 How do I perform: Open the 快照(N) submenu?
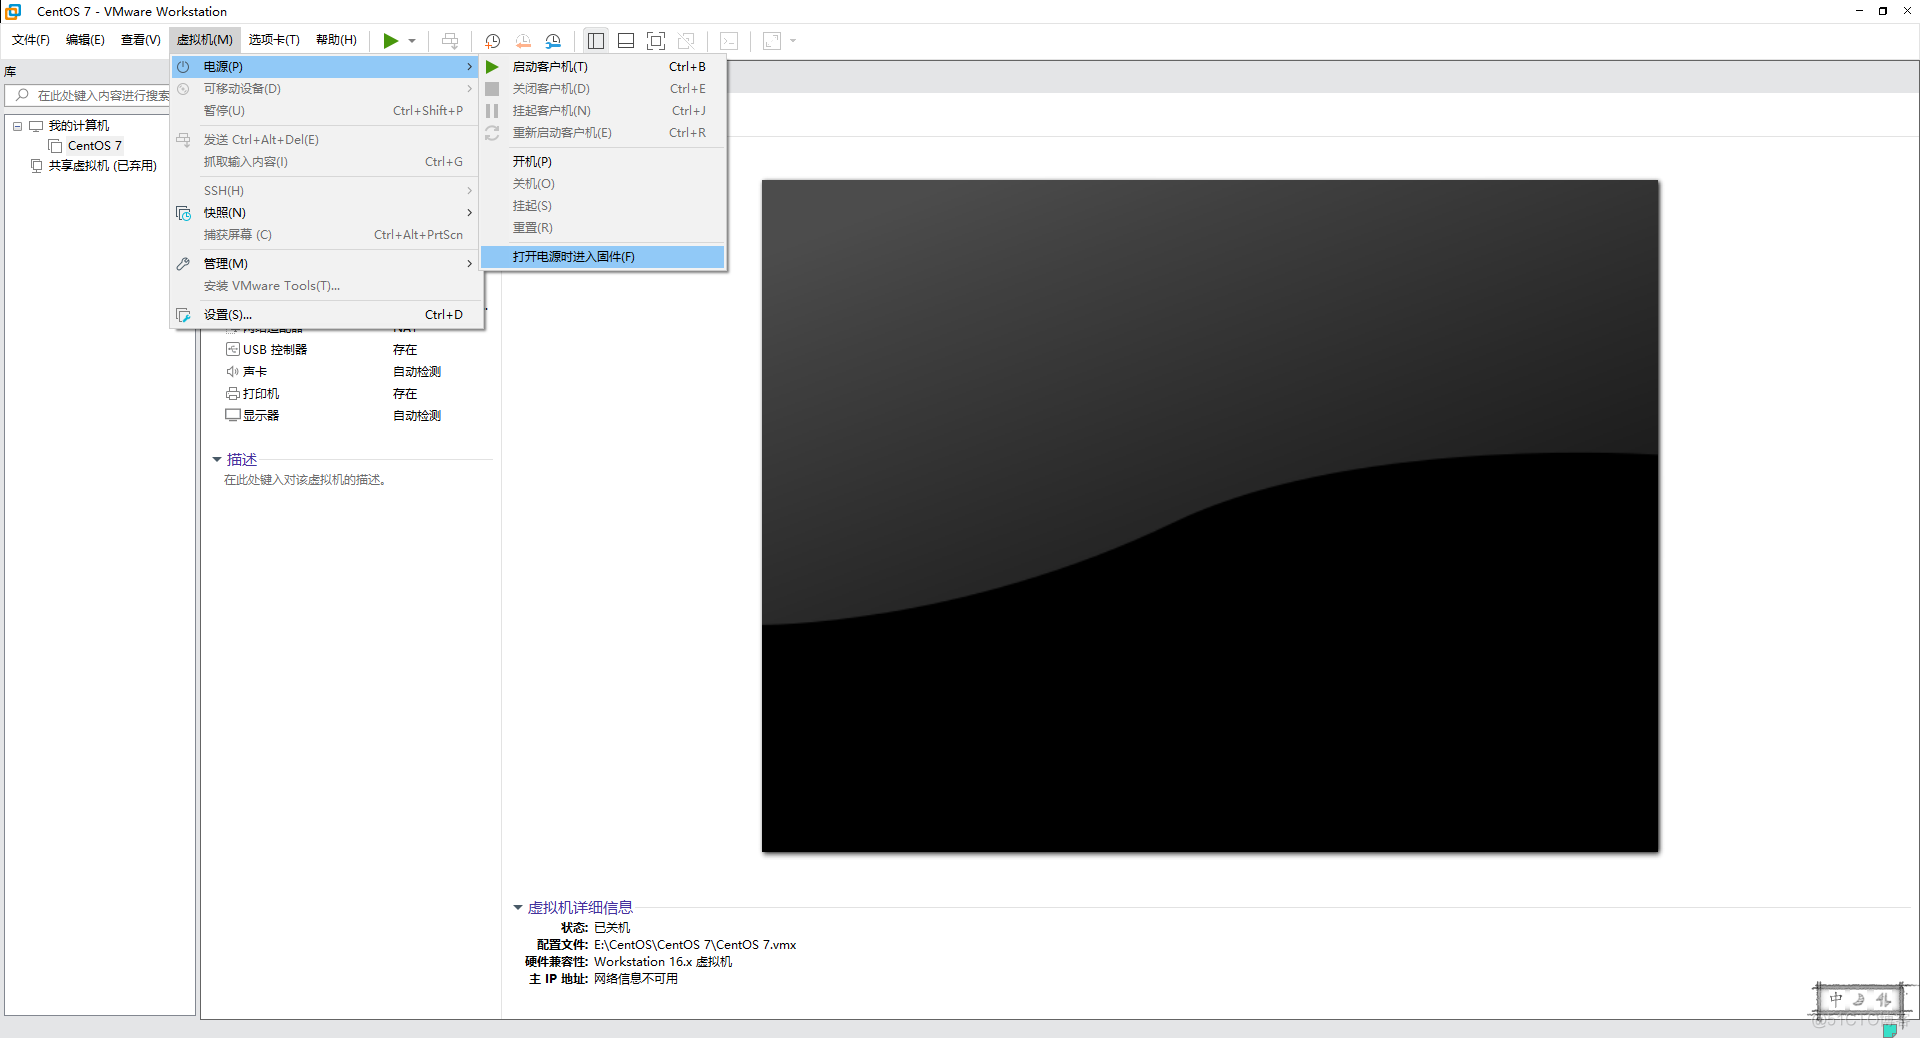[324, 213]
